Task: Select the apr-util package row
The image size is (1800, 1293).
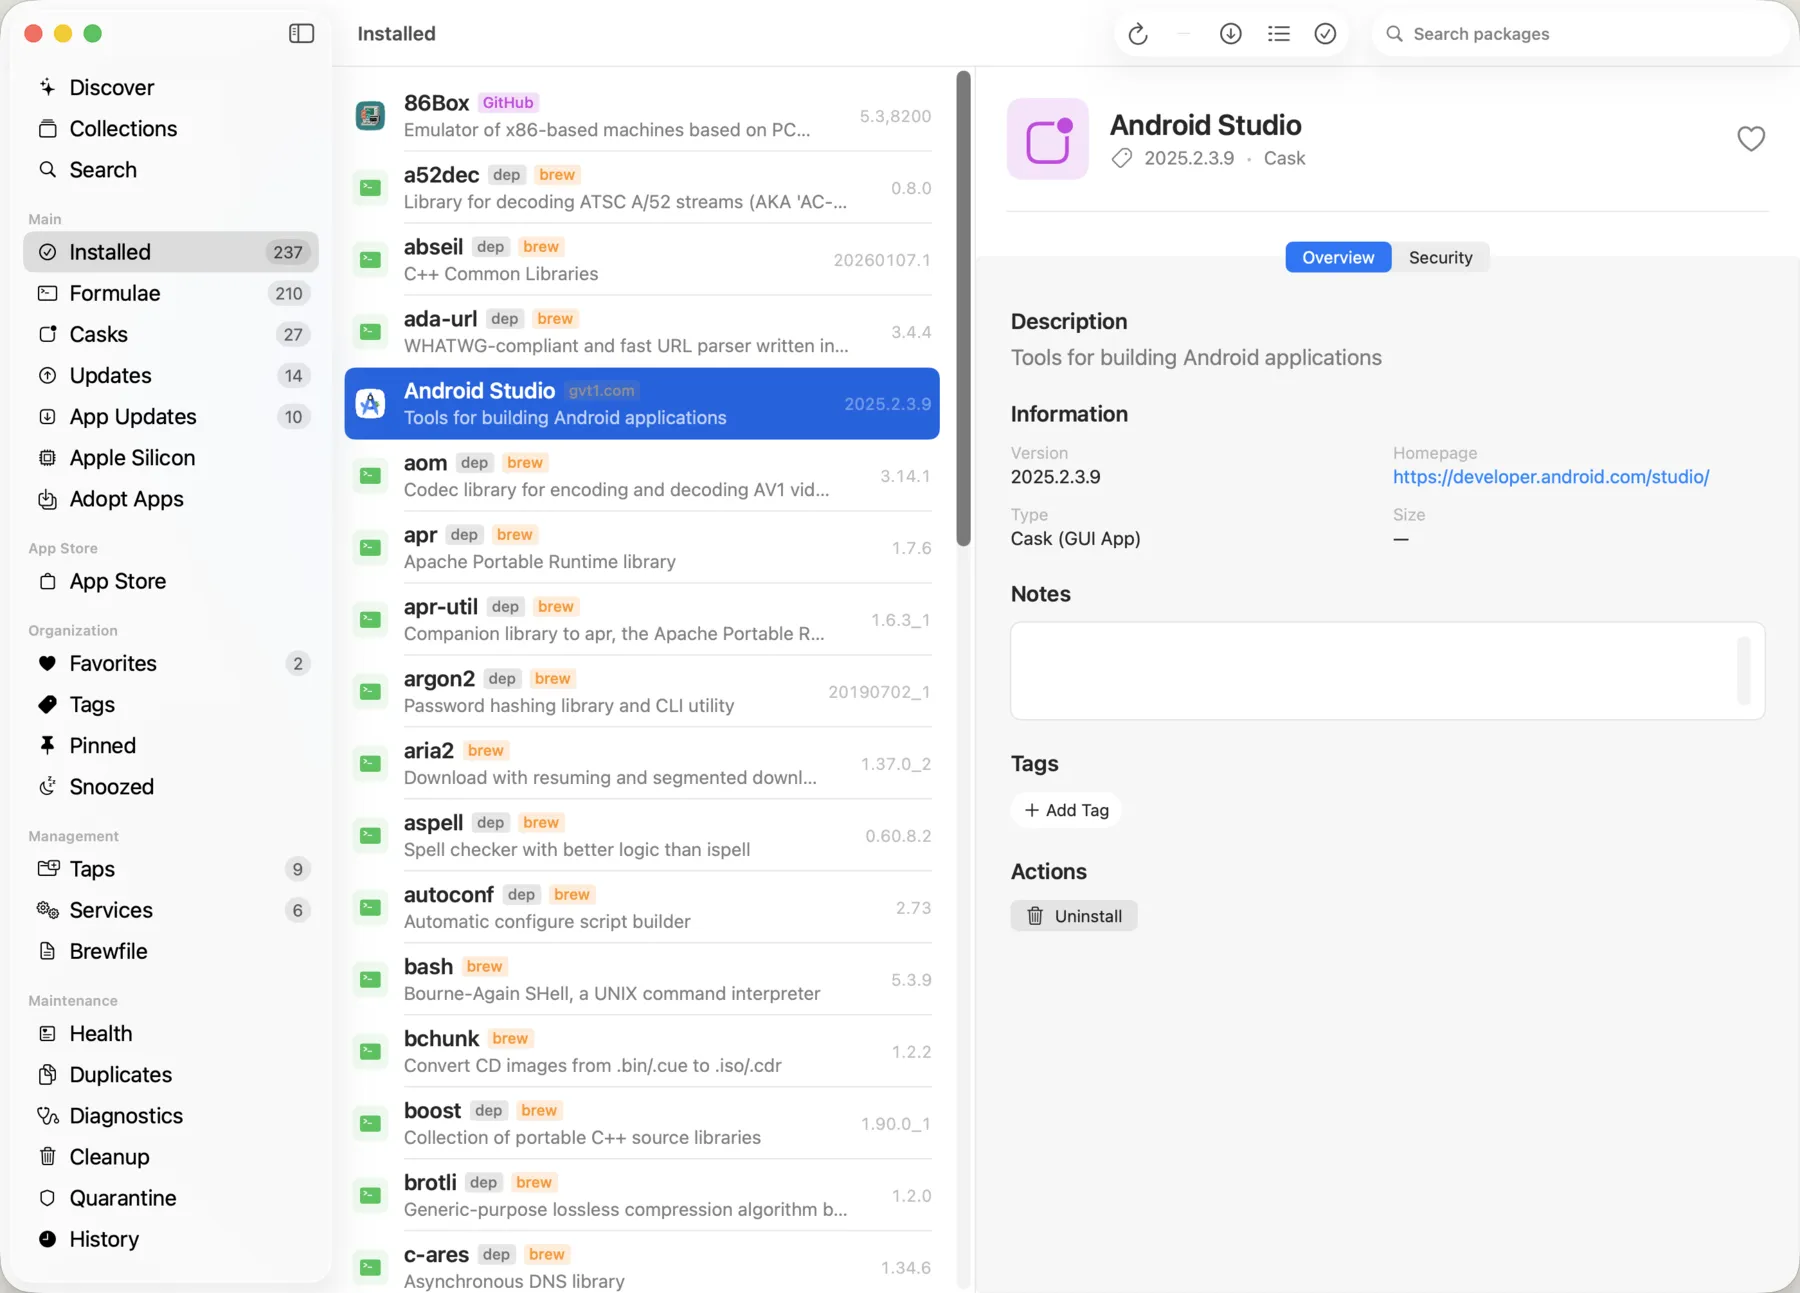Action: (x=642, y=620)
